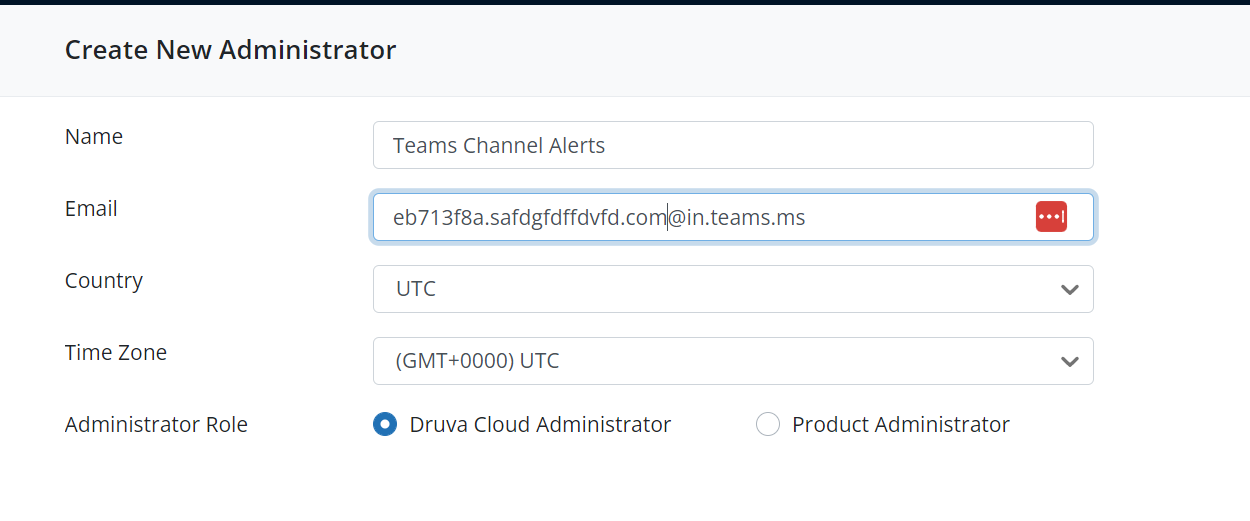Click the UTC value in Country box
Screen dimensions: 1250x521
tap(416, 289)
